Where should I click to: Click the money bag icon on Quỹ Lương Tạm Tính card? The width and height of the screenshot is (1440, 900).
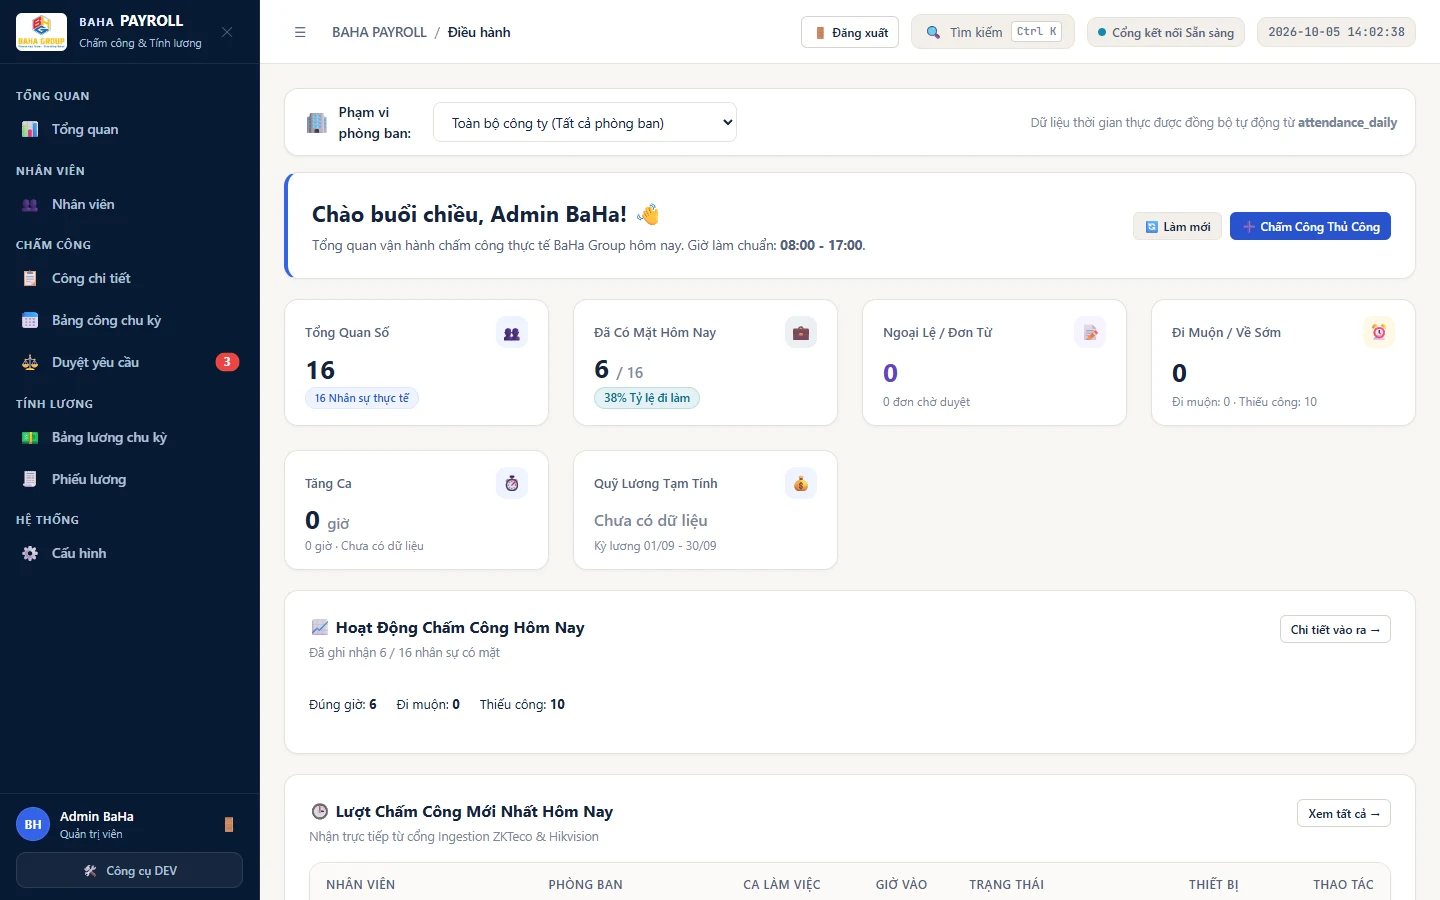click(x=801, y=484)
